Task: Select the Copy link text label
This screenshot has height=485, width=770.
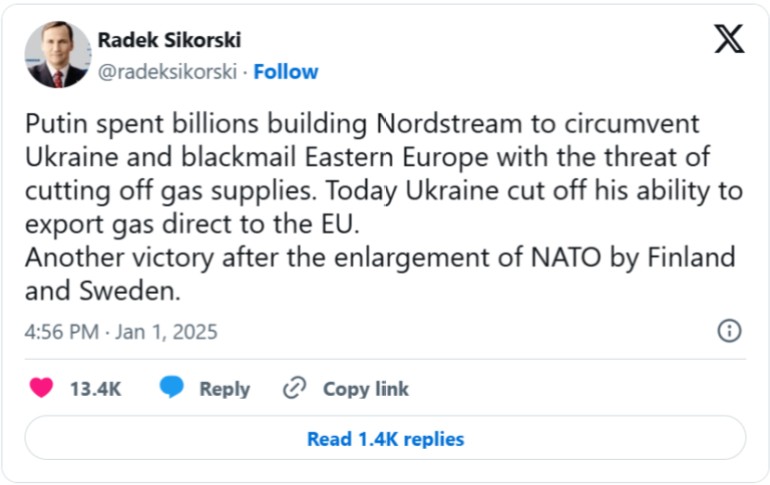Action: (365, 389)
